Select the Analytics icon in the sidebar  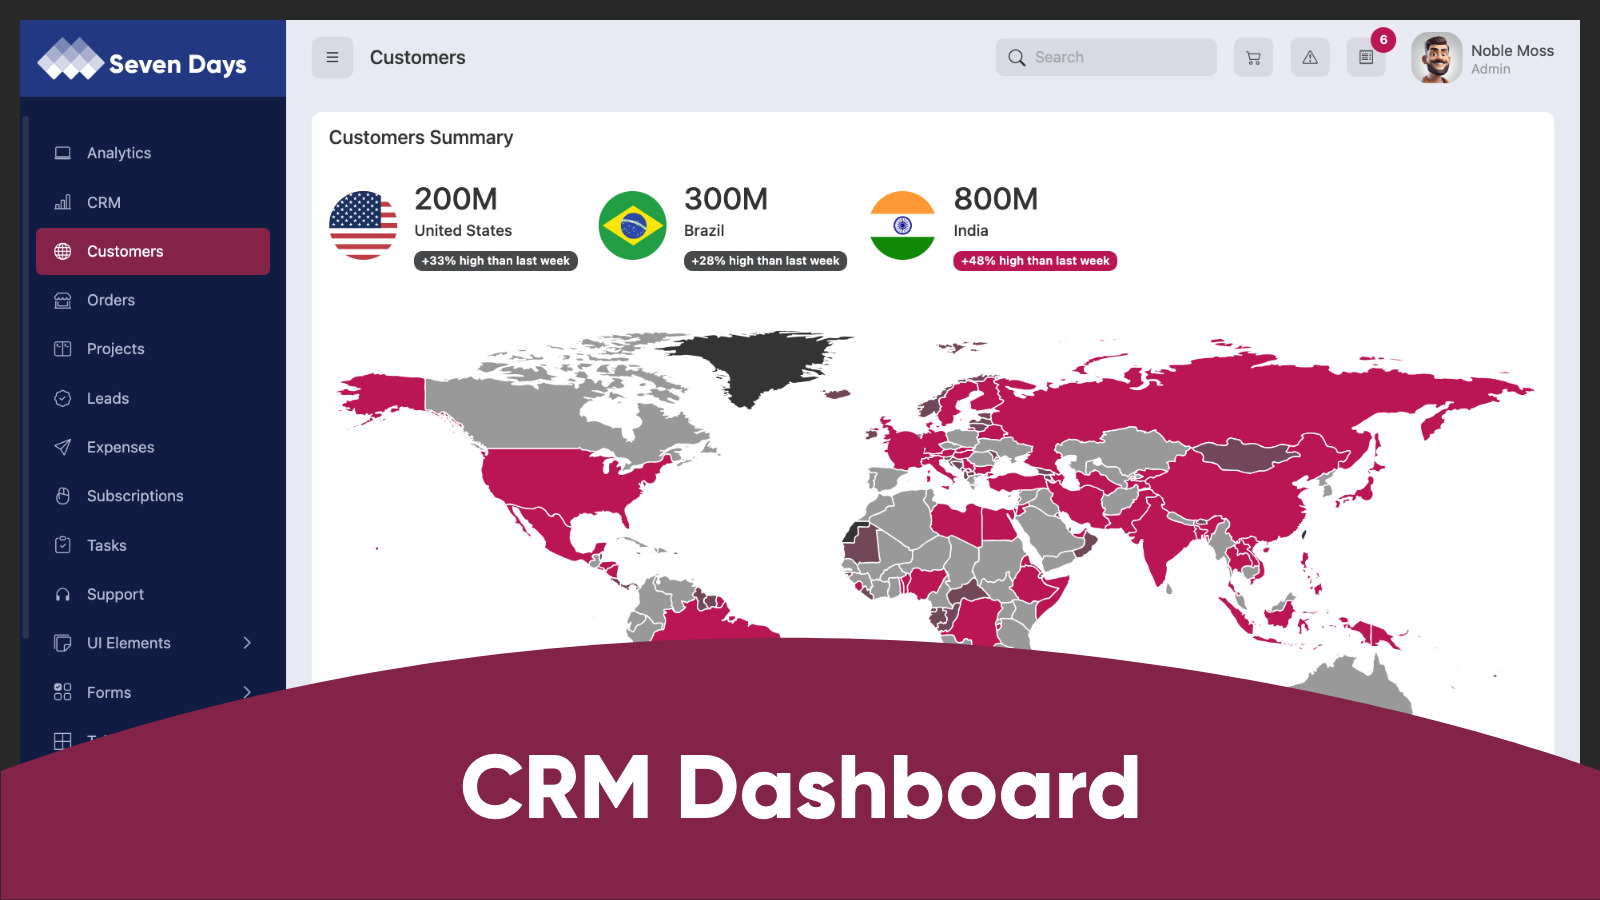tap(62, 152)
